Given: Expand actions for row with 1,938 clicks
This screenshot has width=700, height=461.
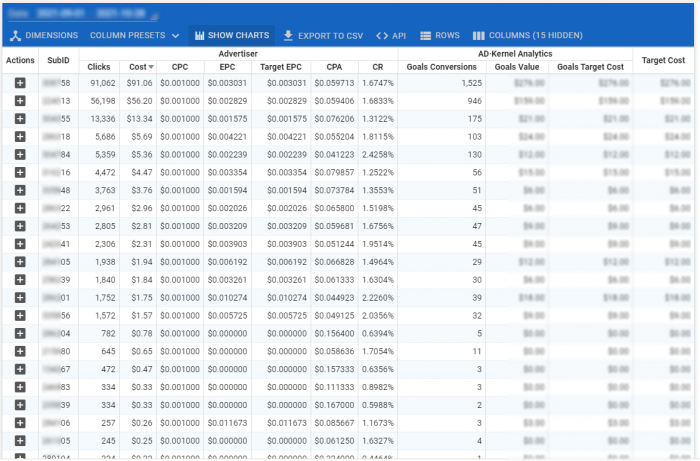Looking at the screenshot, I should (20, 262).
